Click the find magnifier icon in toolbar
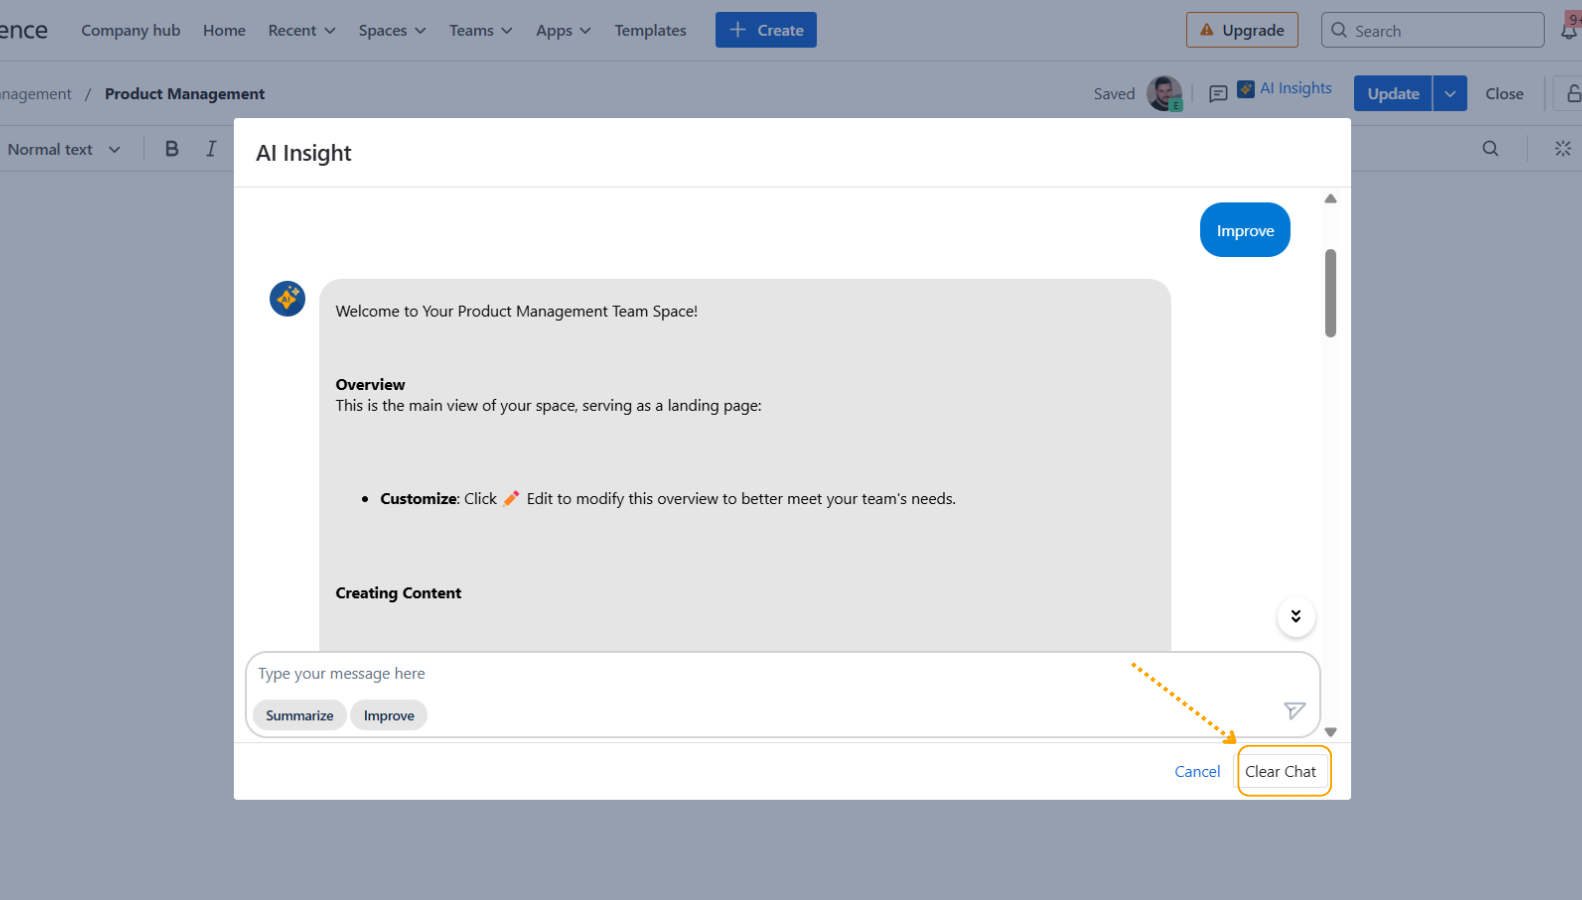This screenshot has height=900, width=1582. pos(1490,149)
